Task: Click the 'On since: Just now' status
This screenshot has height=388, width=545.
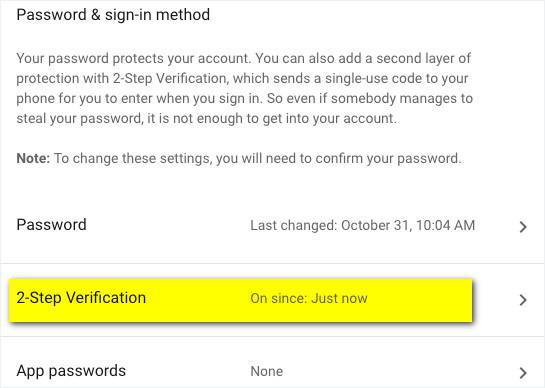Action: [x=309, y=298]
